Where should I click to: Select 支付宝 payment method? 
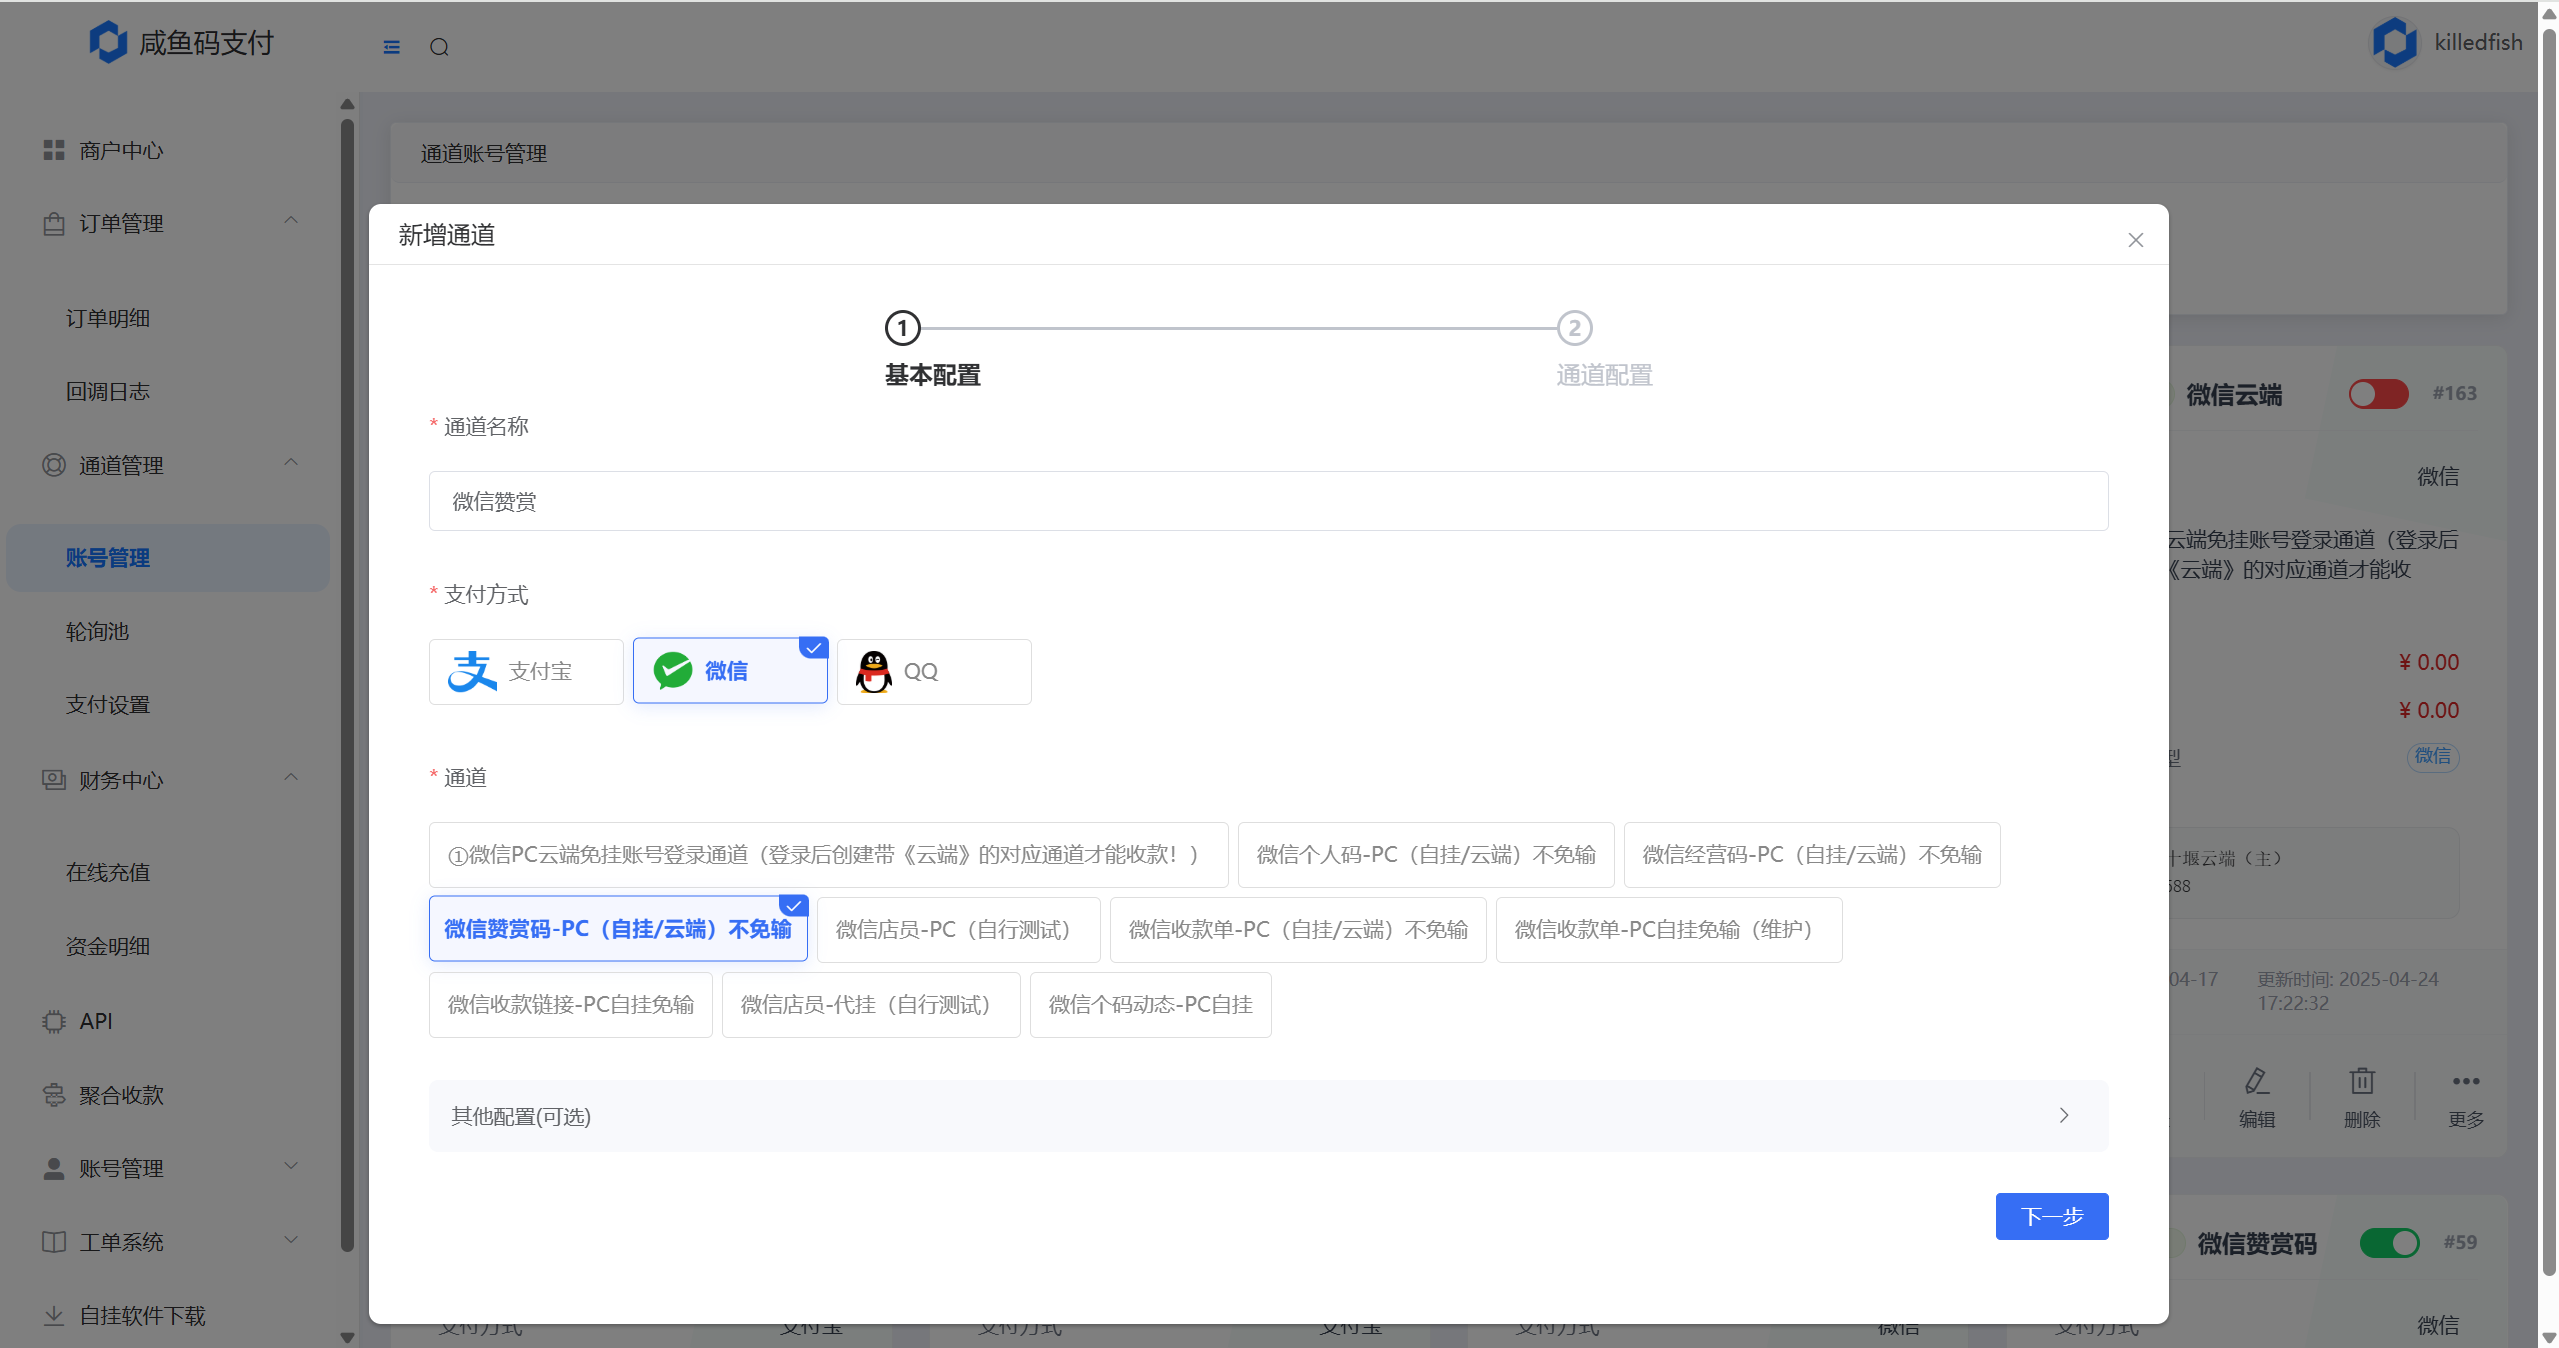pyautogui.click(x=526, y=671)
